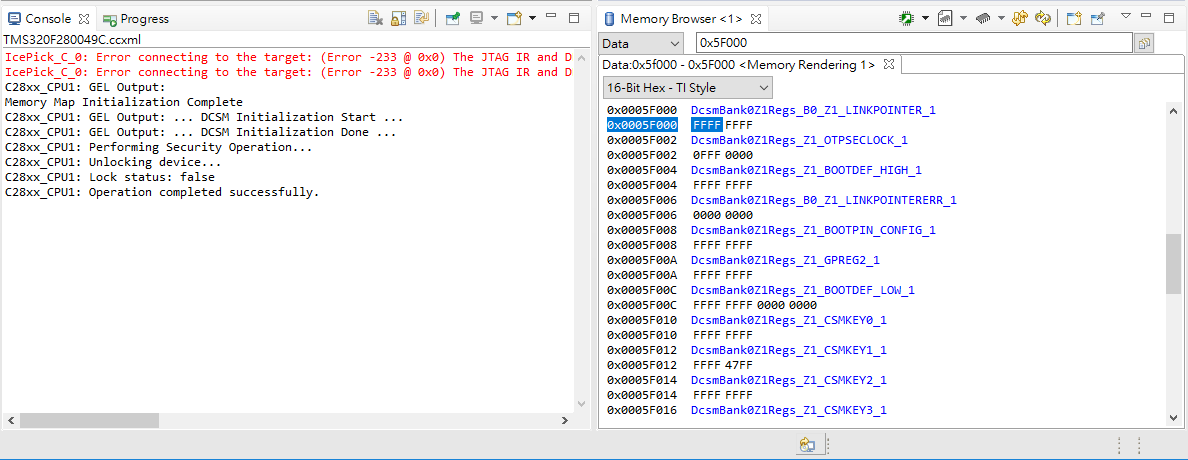Click DcsmBank0Z1Regs_B0_Z1_LINKPOINTERERR_1 label
The height and width of the screenshot is (460, 1188).
824,200
